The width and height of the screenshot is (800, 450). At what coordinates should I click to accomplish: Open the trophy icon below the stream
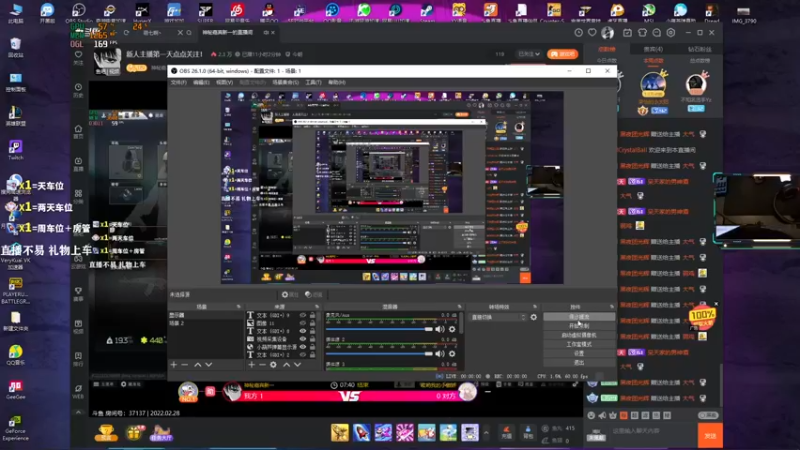(106, 433)
